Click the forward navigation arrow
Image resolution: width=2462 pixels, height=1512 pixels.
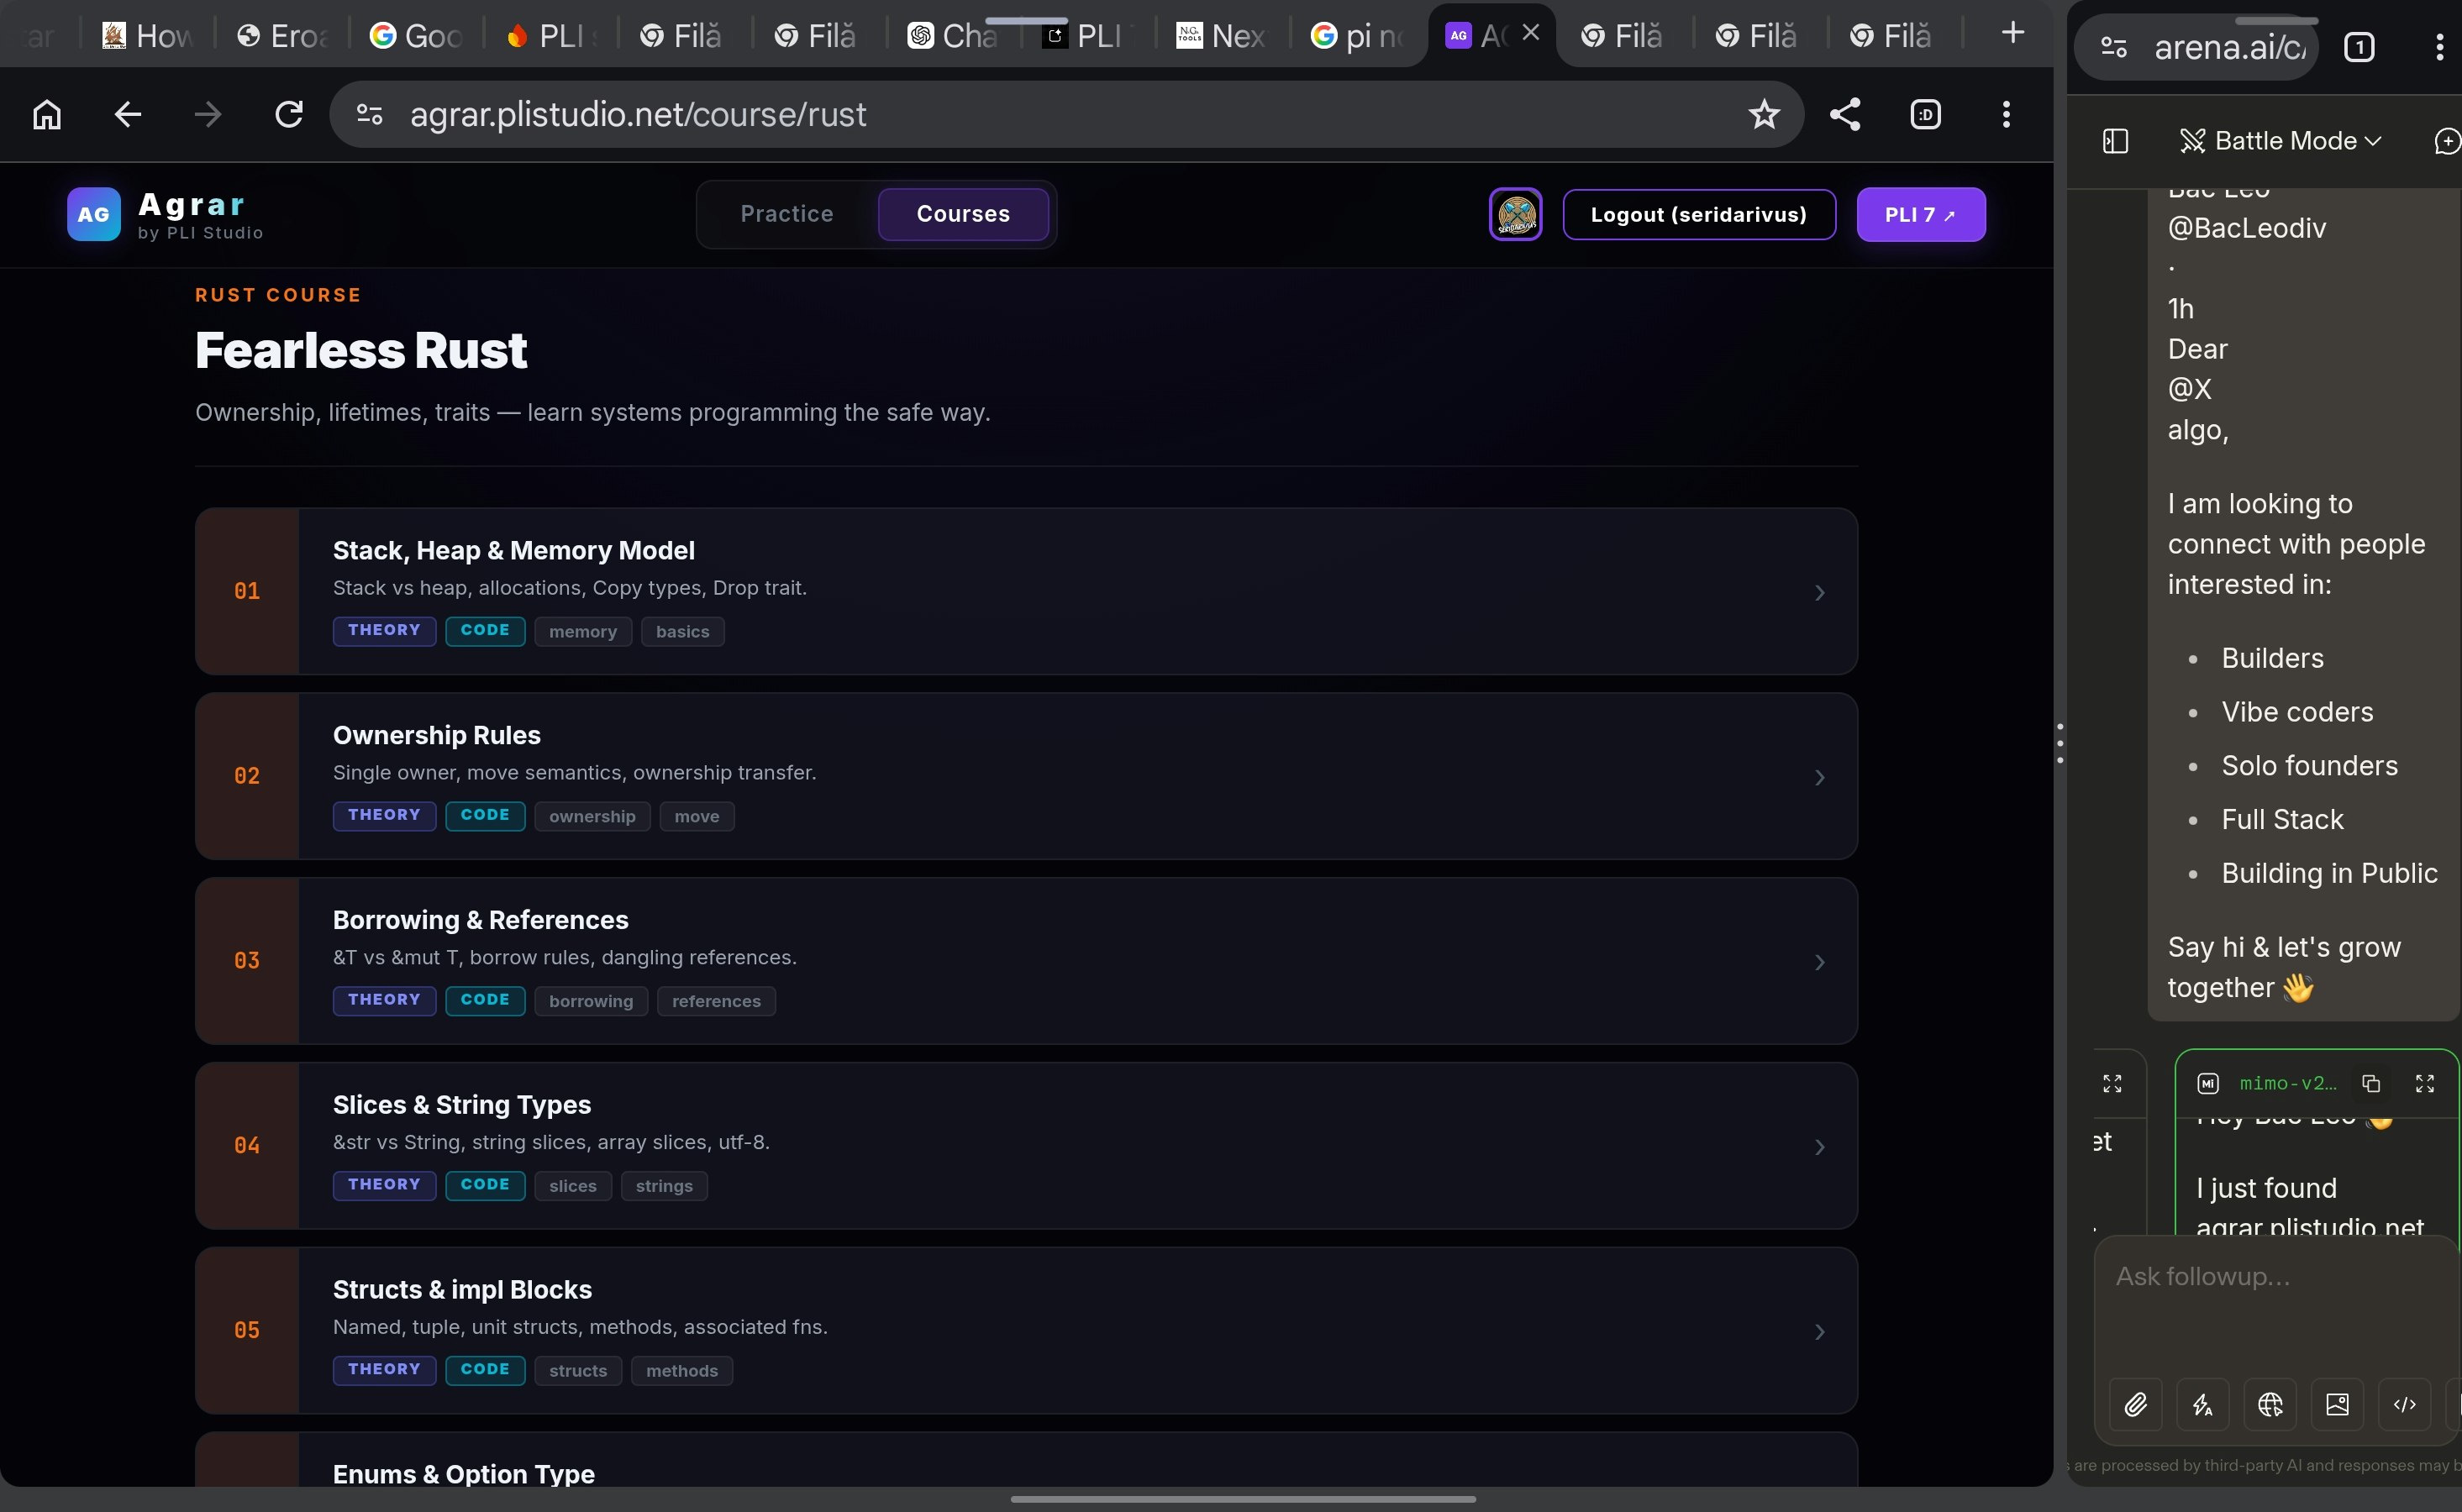[x=208, y=114]
